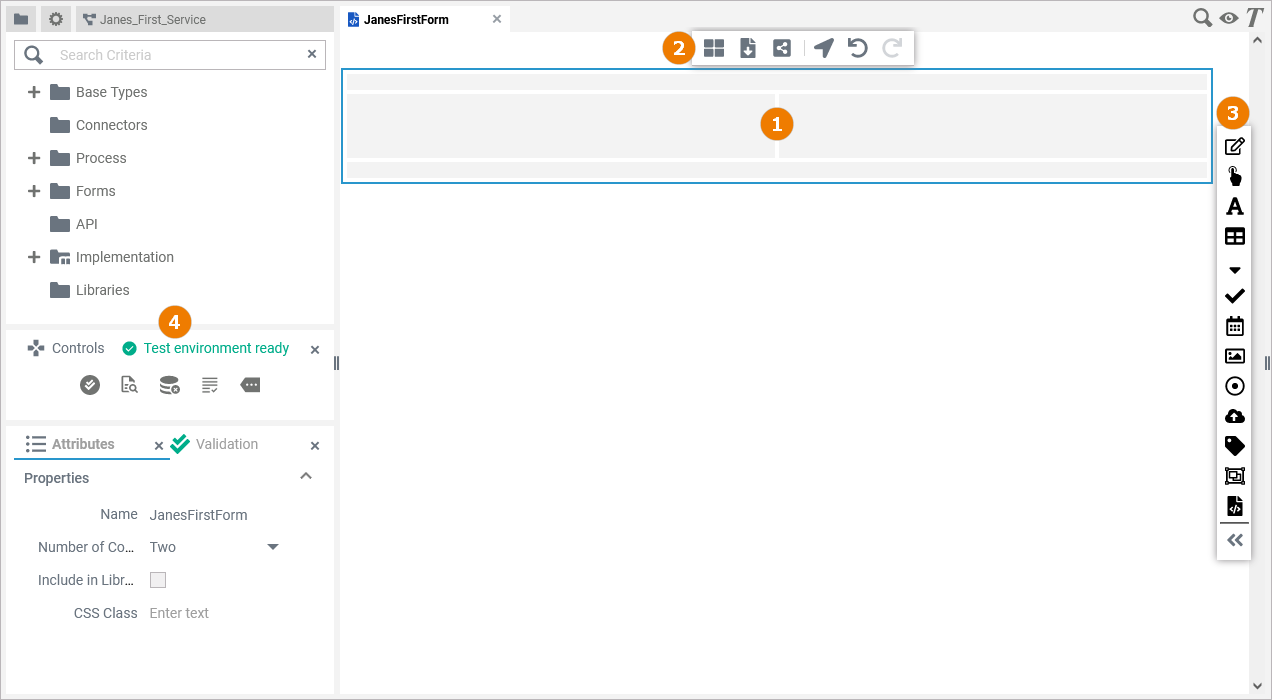Pick the Table control icon
Screen dimensions: 1272x700
click(x=1234, y=236)
